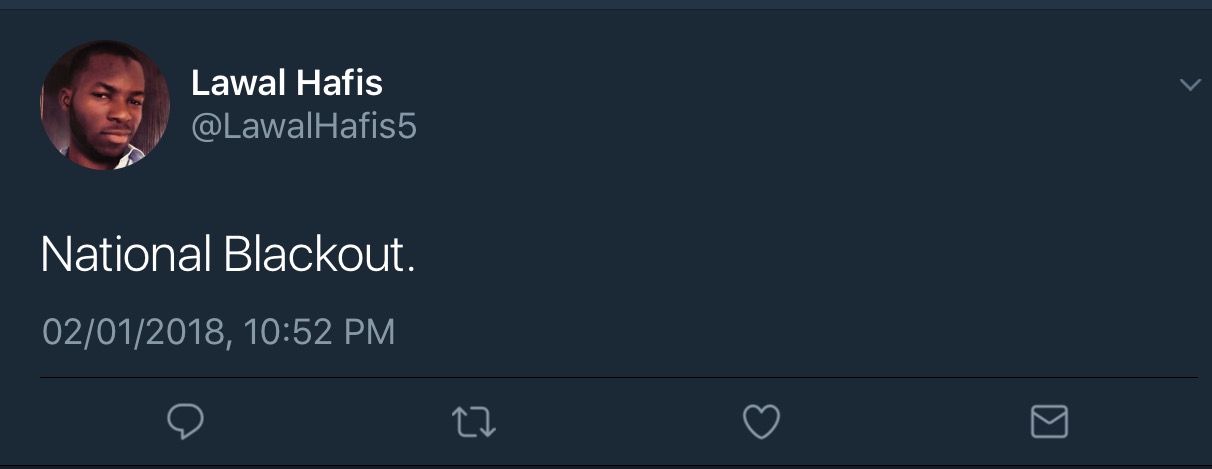
Task: Share tweet via Direct Message envelope icon
Action: 1049,422
